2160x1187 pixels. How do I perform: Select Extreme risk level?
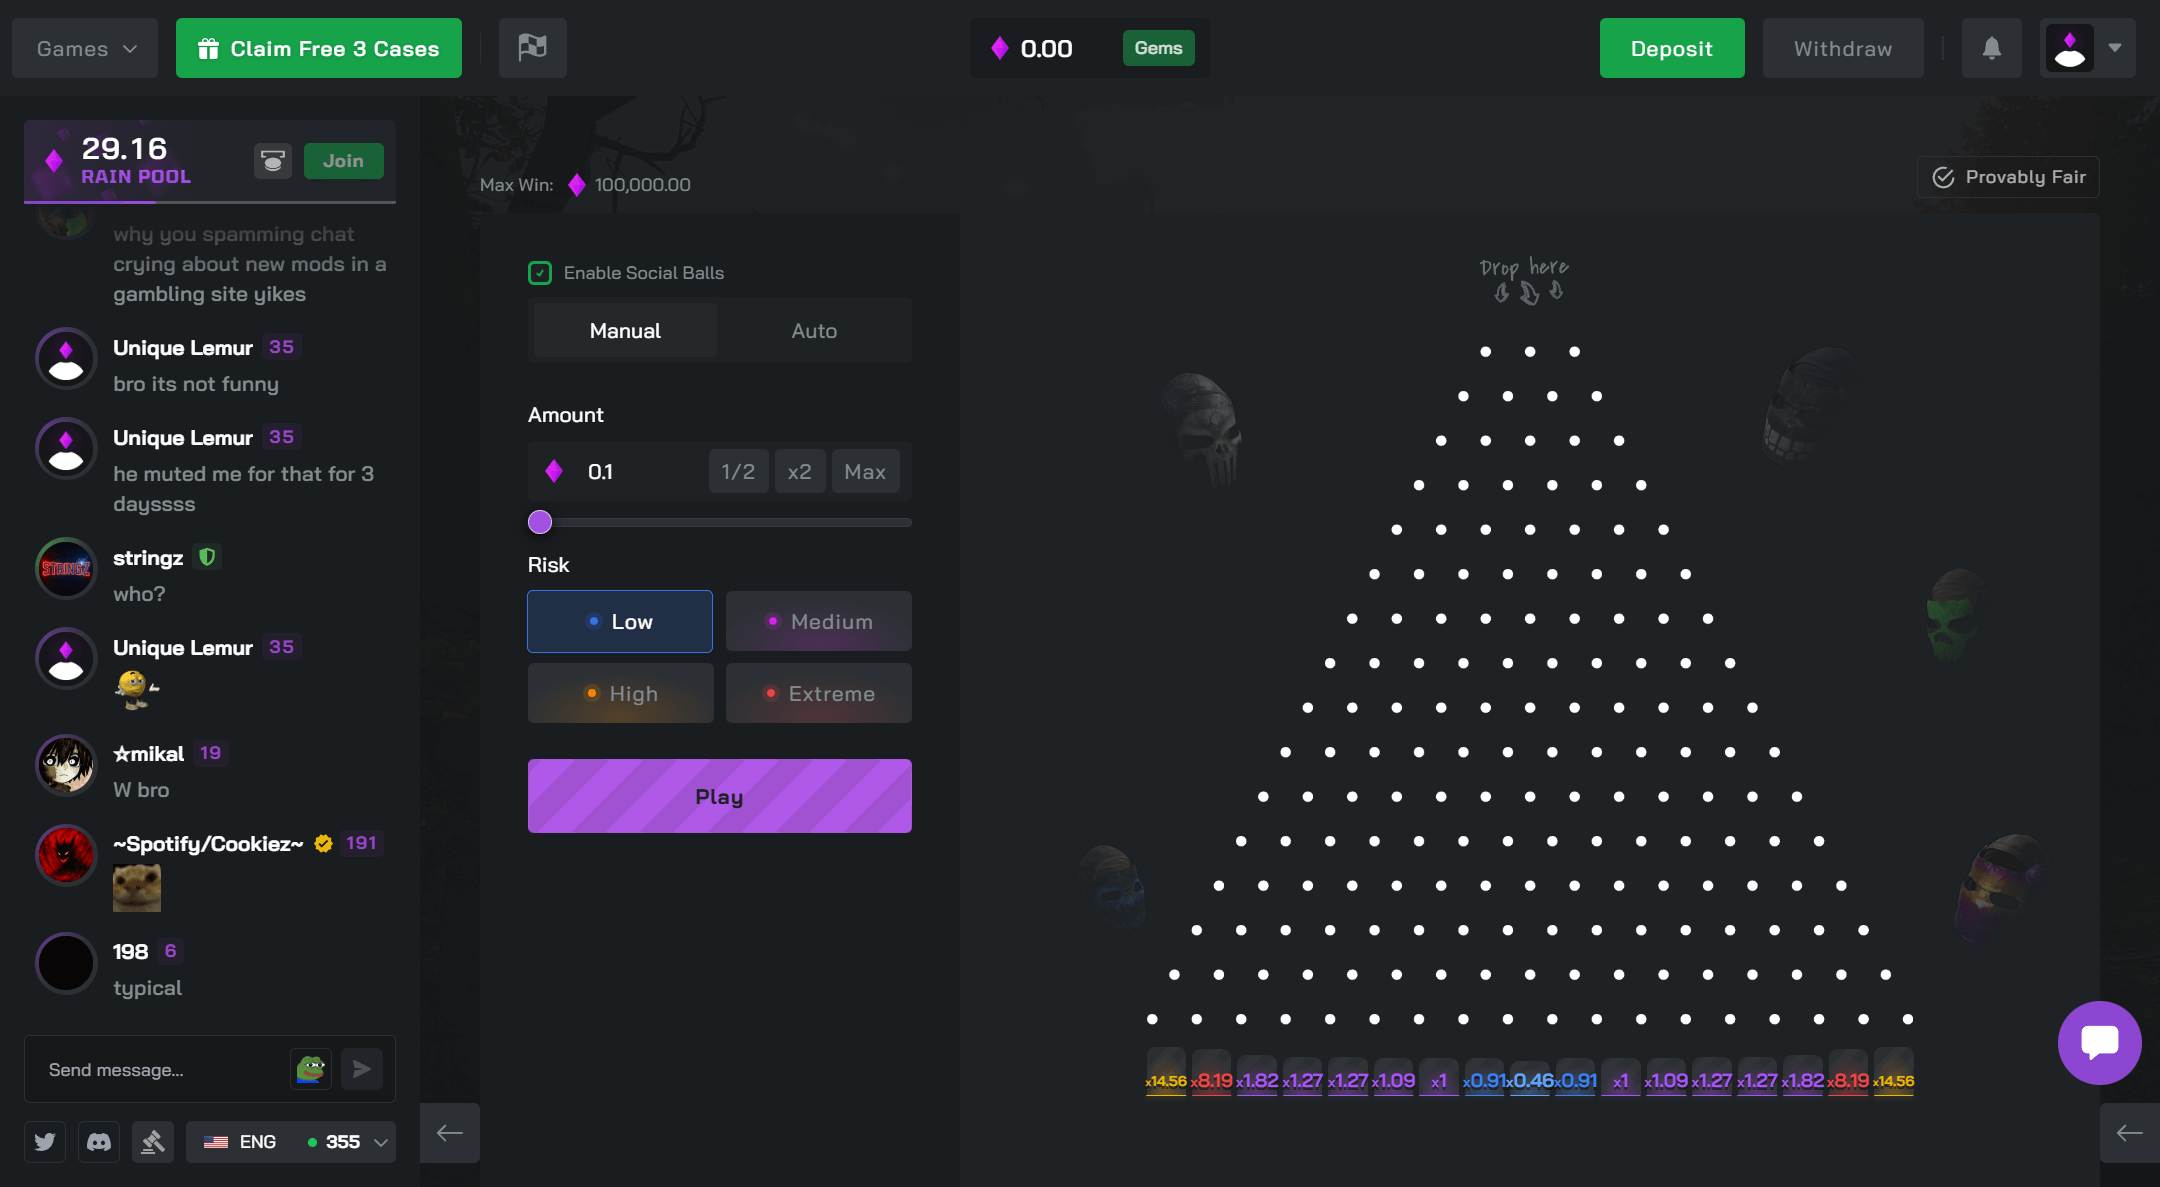pos(818,693)
